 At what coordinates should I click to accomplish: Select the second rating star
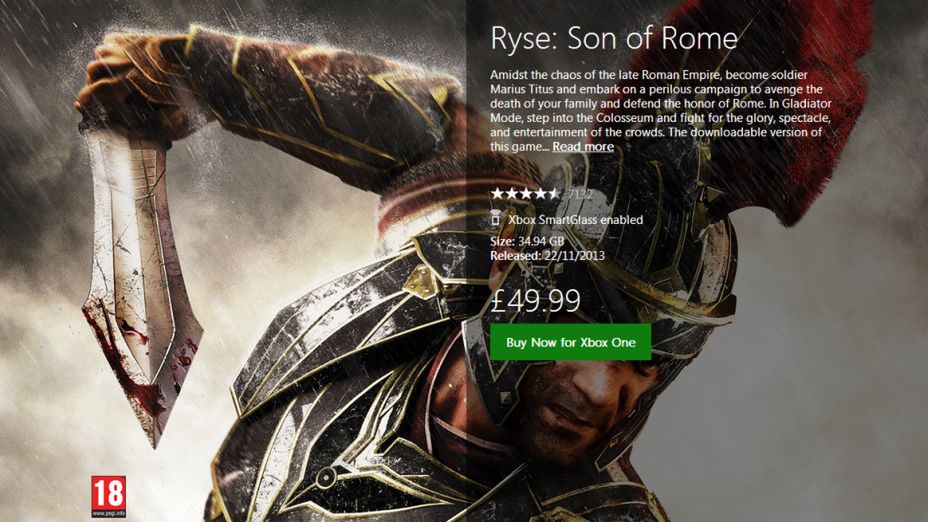(511, 193)
